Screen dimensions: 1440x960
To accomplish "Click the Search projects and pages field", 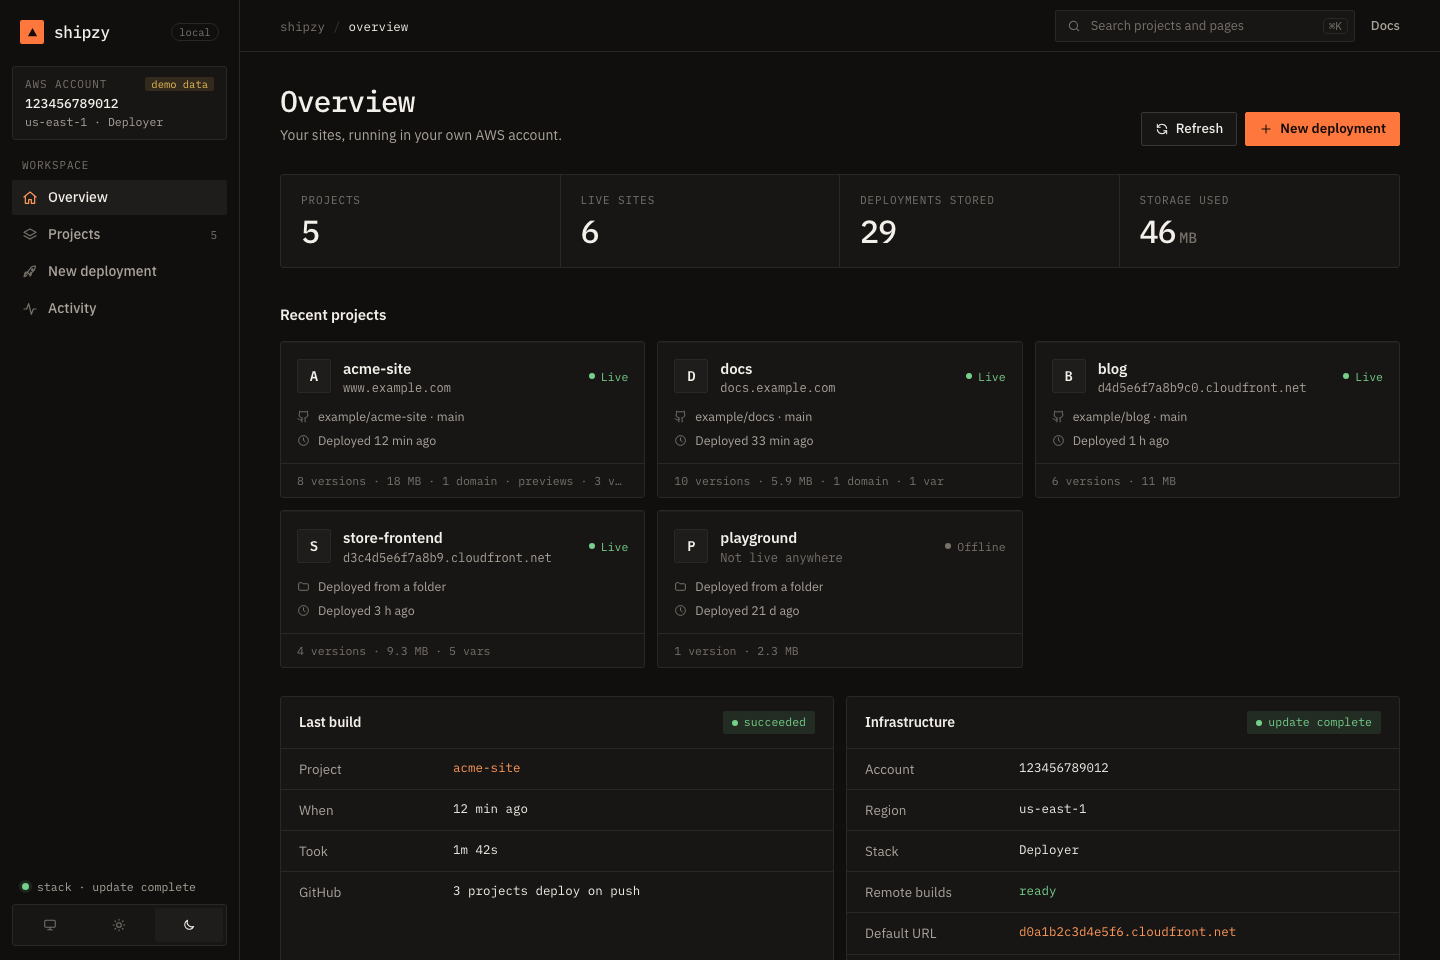I will click(1204, 26).
